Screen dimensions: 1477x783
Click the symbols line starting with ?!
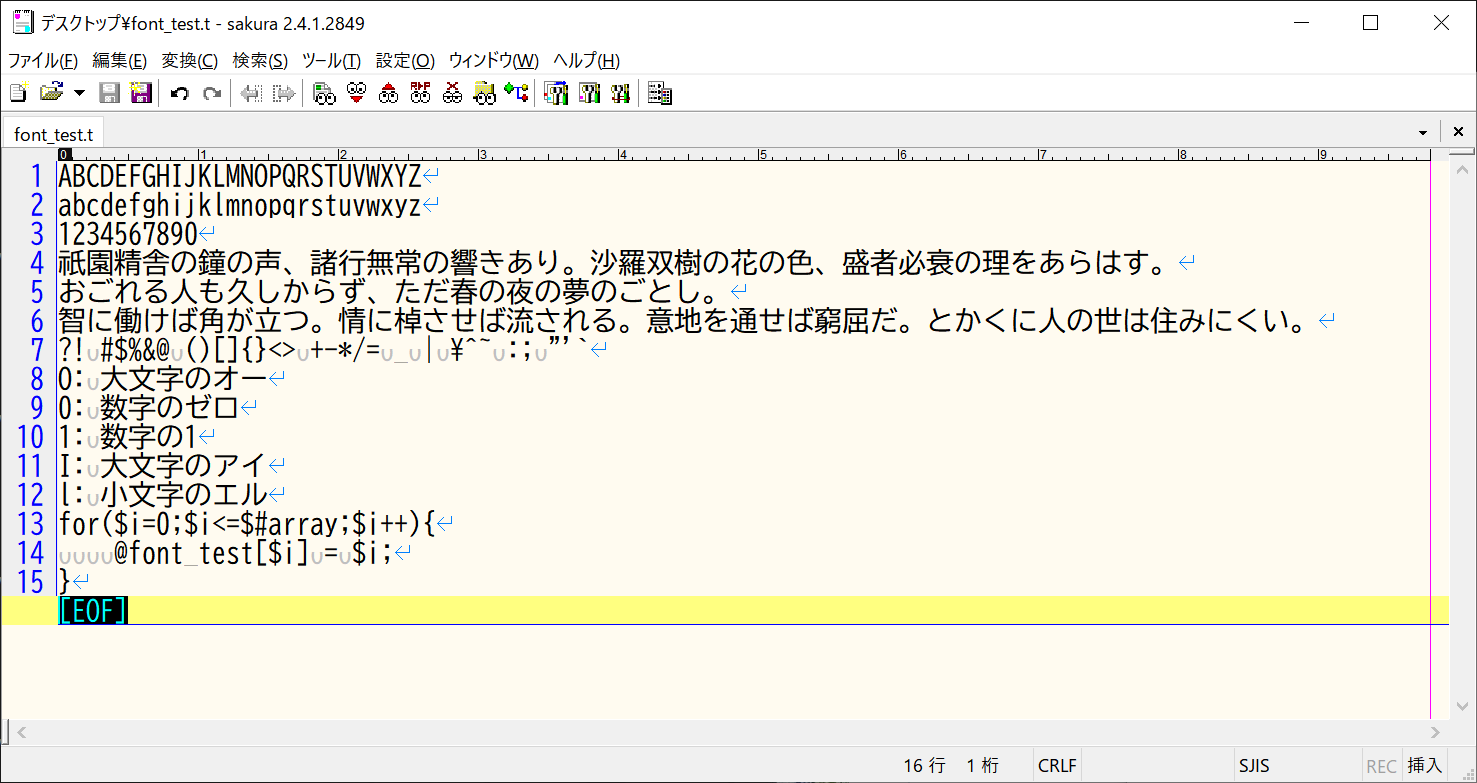(x=324, y=351)
